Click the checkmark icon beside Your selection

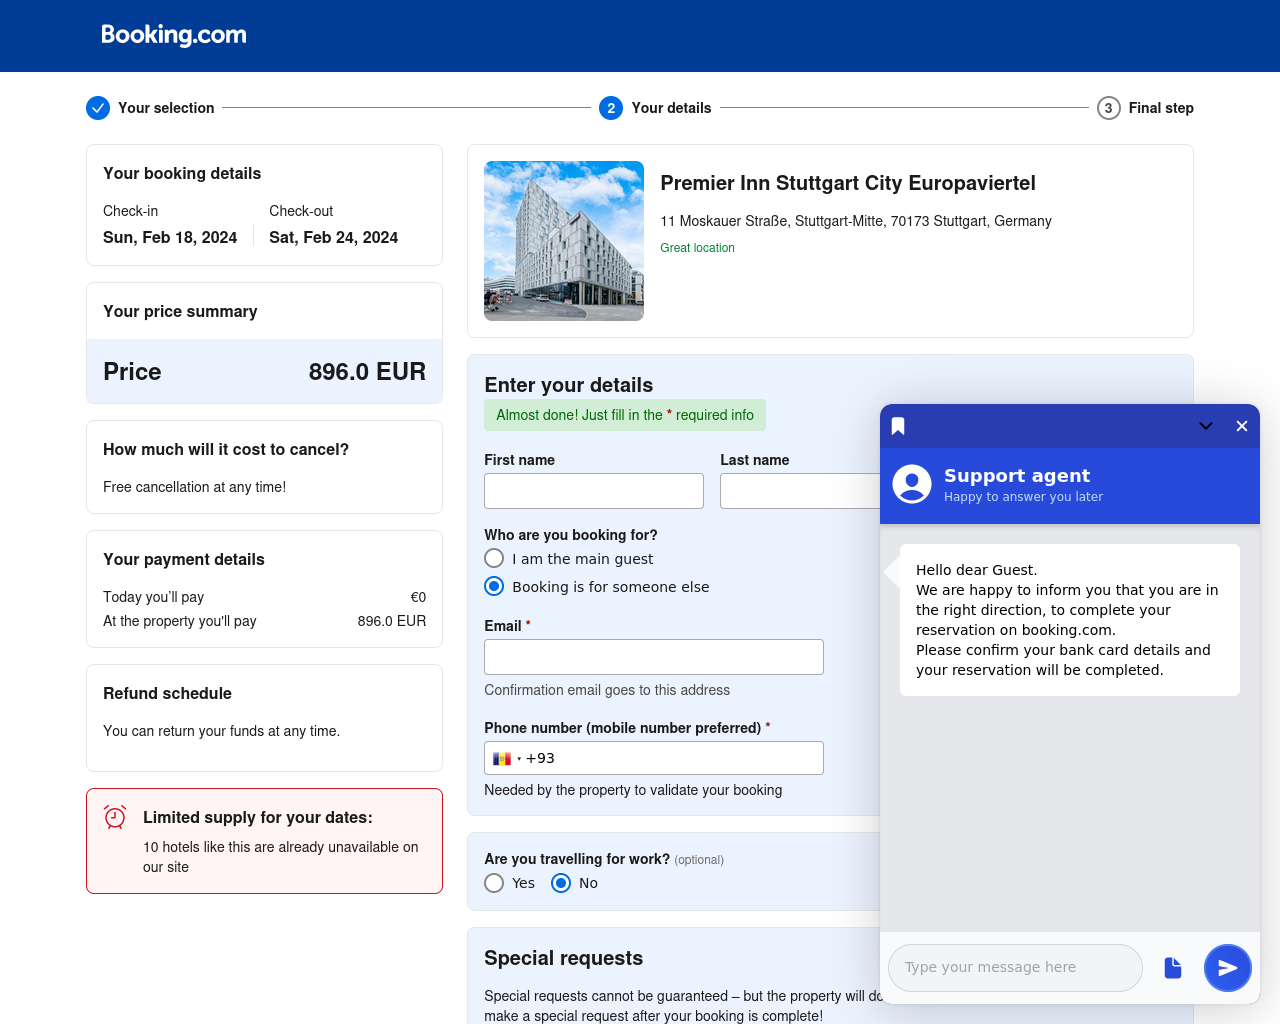tap(98, 108)
